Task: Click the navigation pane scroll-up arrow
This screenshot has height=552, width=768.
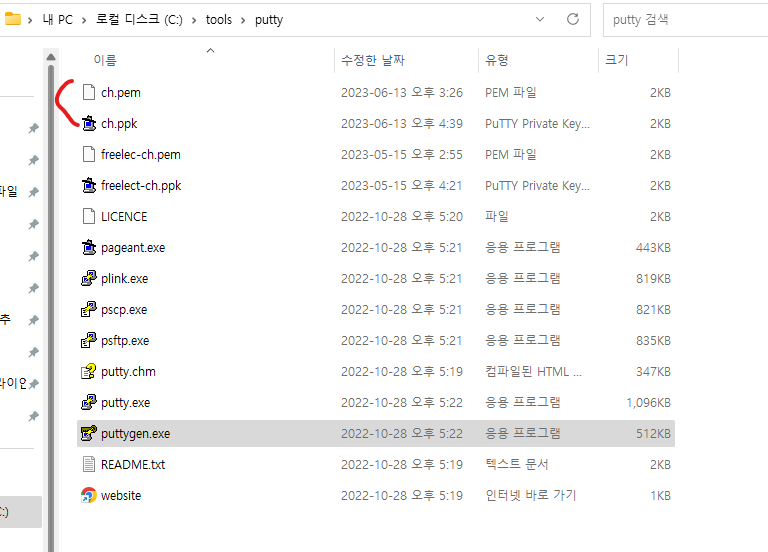Action: click(x=51, y=57)
